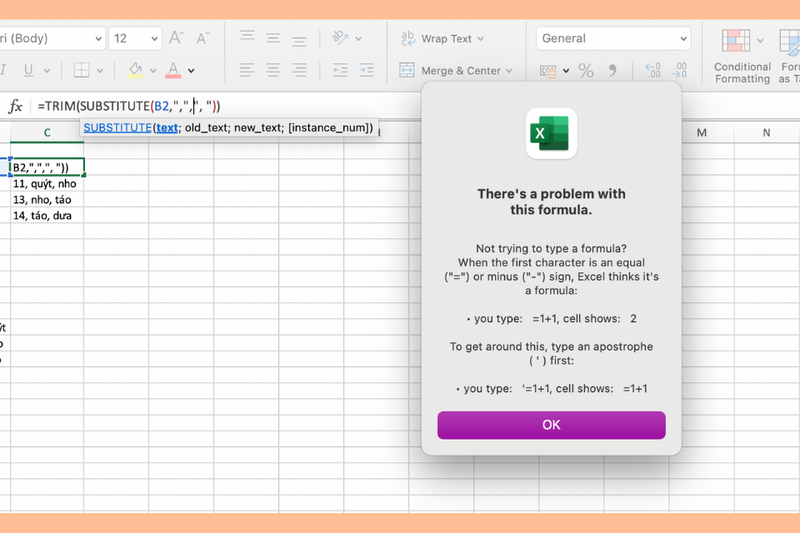Apply comma style
Screen dimensions: 800x533
[x=612, y=70]
